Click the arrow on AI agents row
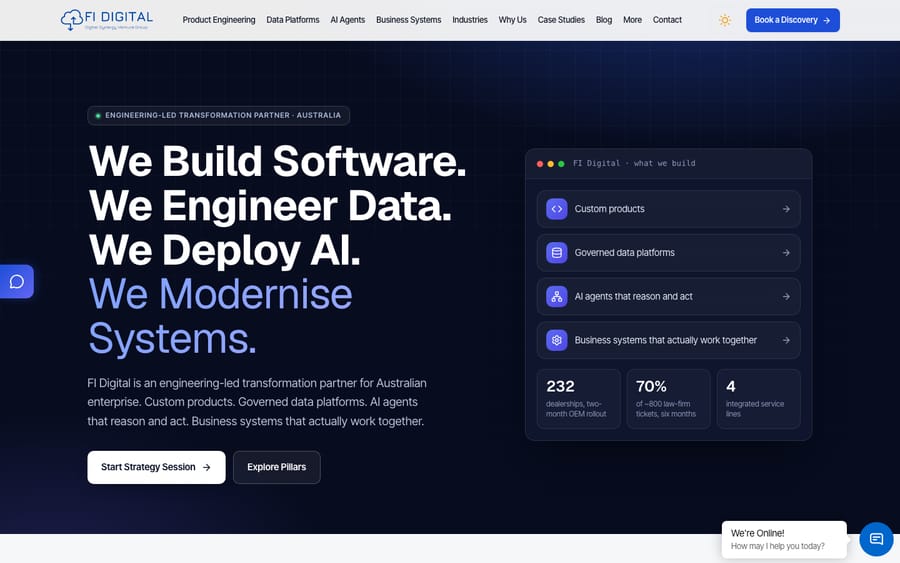 [x=786, y=296]
